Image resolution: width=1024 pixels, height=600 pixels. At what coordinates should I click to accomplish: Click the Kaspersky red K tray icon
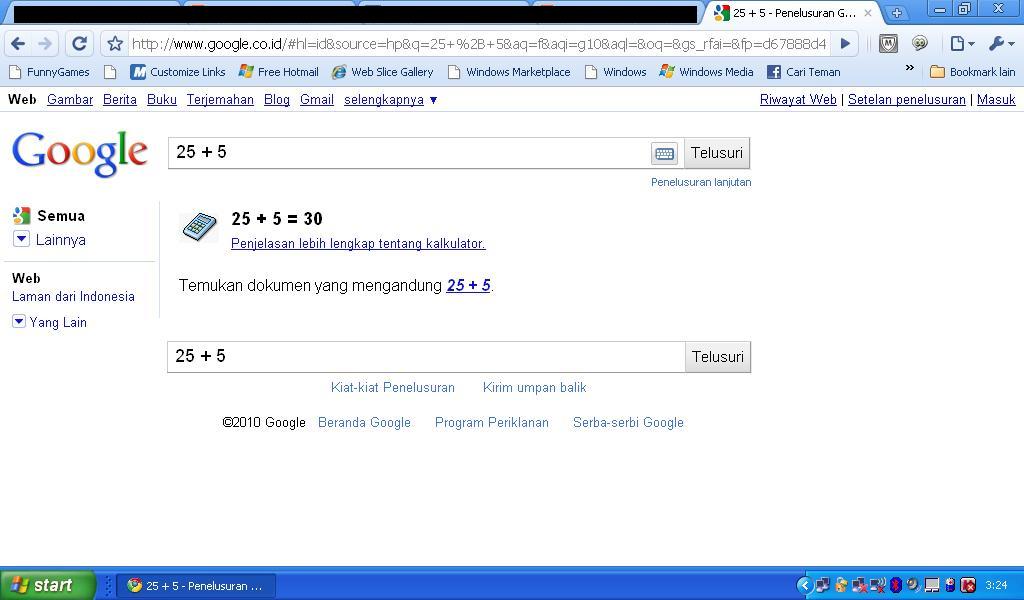click(x=968, y=585)
